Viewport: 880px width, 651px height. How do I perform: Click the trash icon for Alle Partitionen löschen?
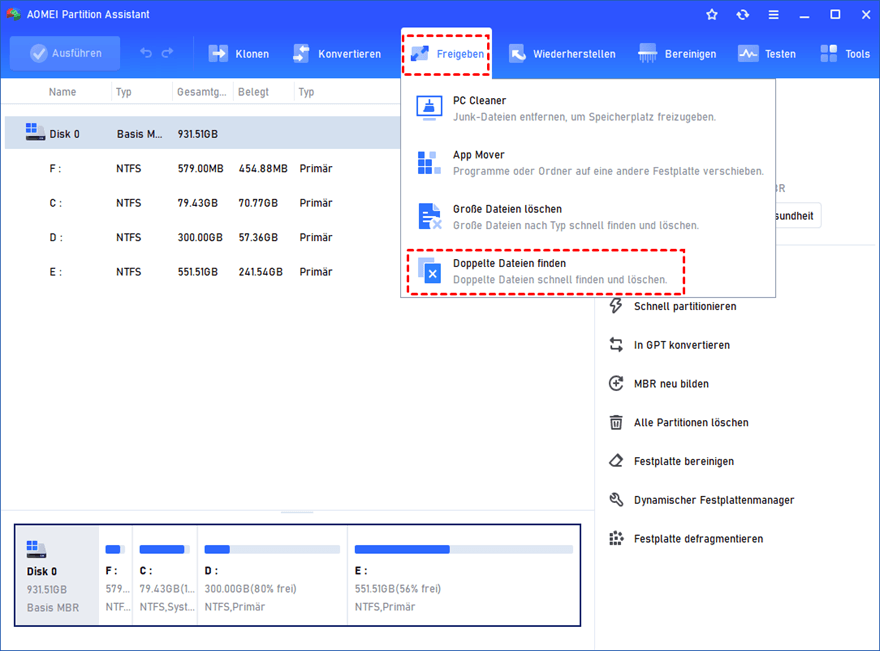coord(616,422)
